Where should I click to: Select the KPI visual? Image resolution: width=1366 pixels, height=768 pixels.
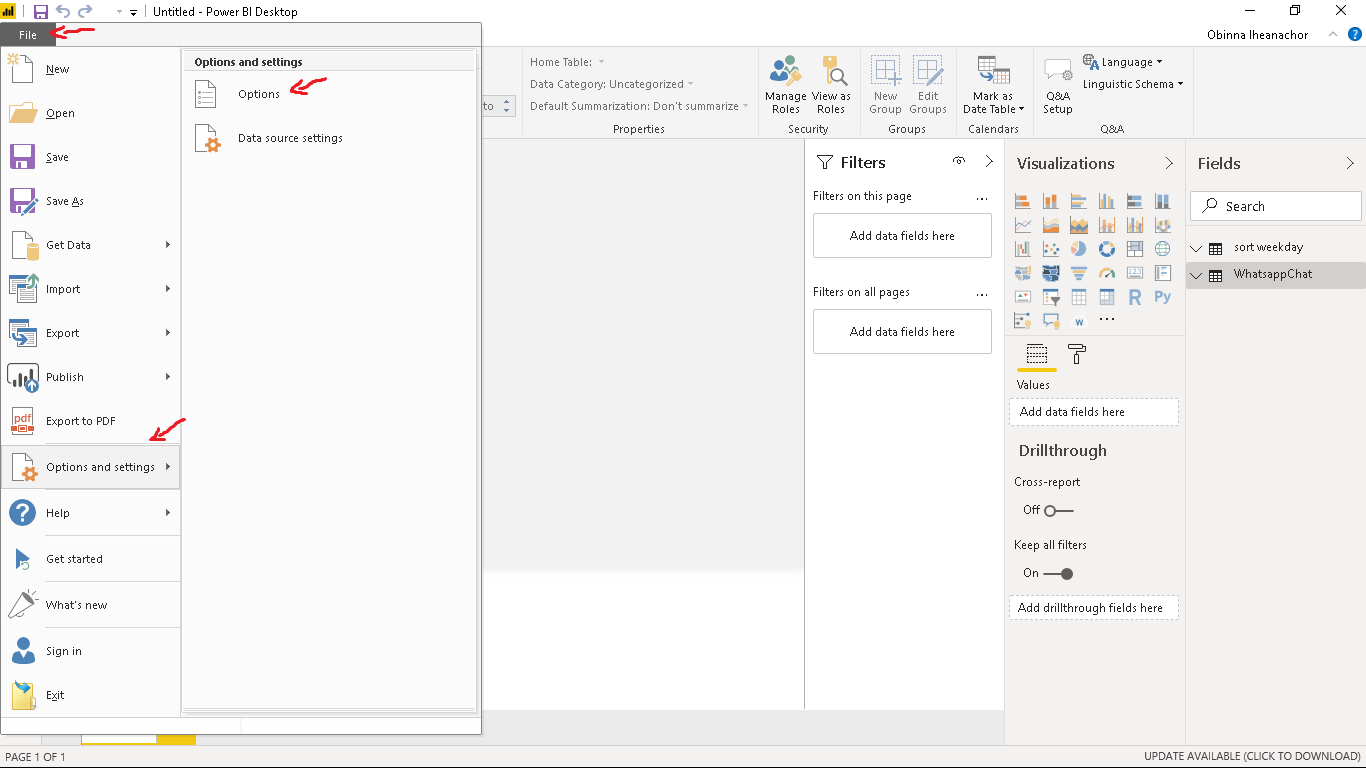point(1023,297)
